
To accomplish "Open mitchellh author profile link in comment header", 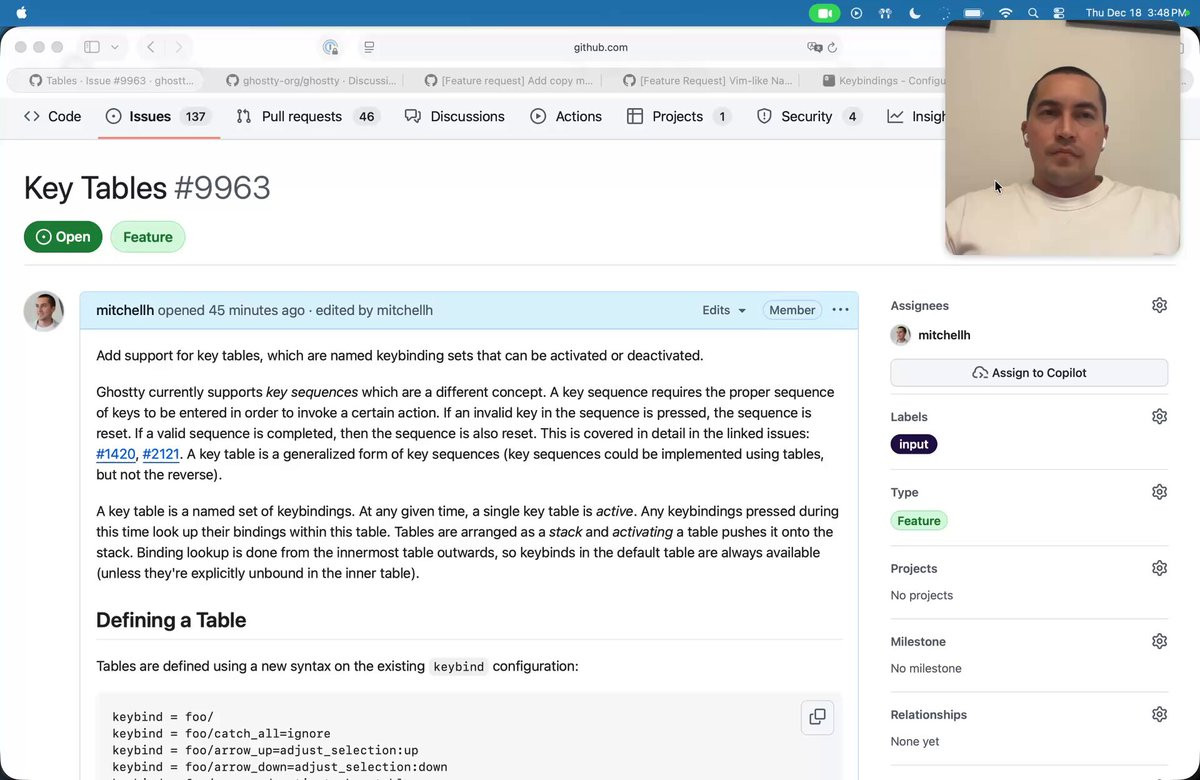I will (125, 310).
